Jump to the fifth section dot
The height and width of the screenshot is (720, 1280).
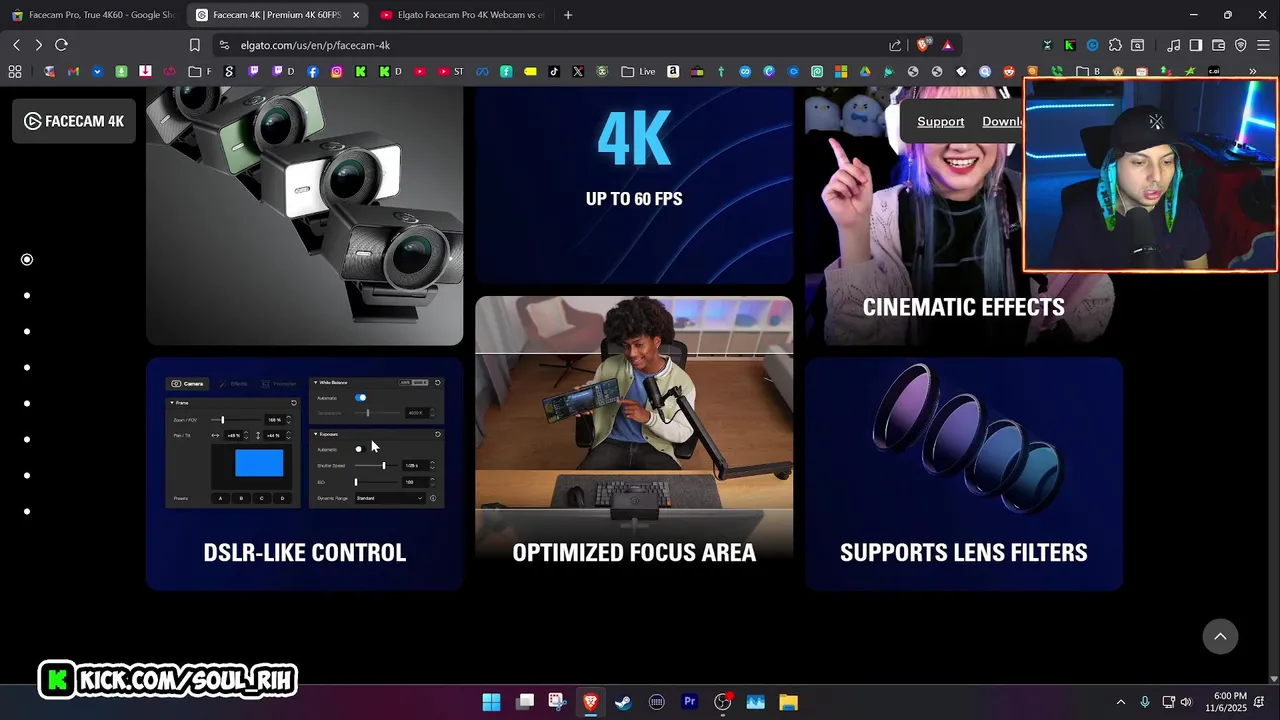tap(27, 403)
